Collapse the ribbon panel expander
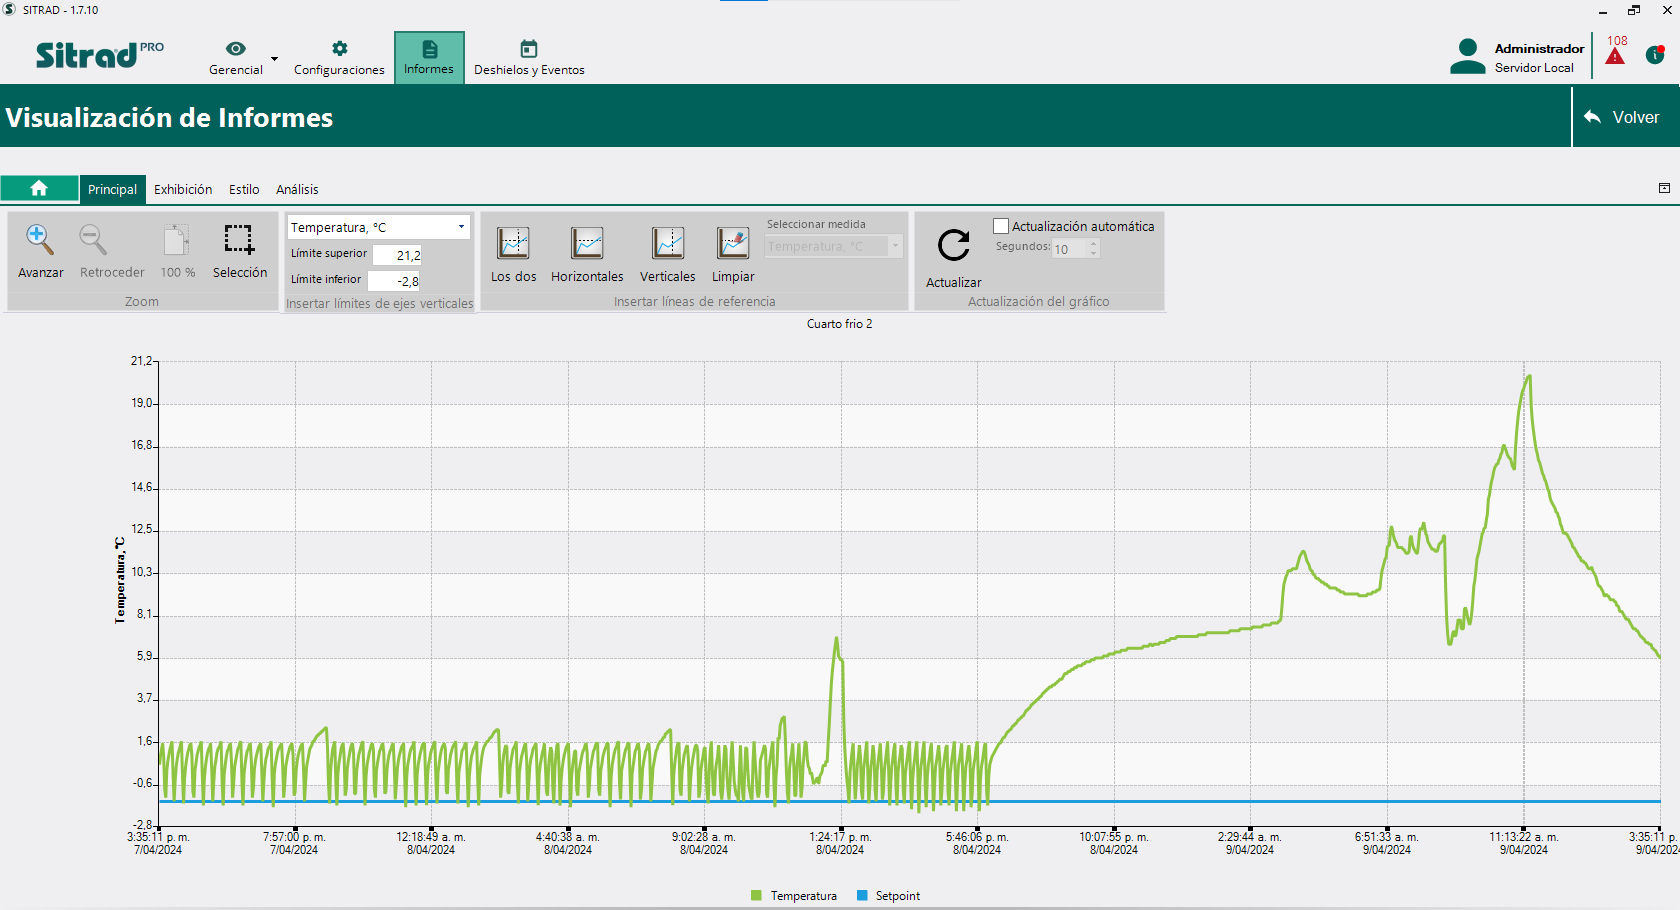 1664,188
